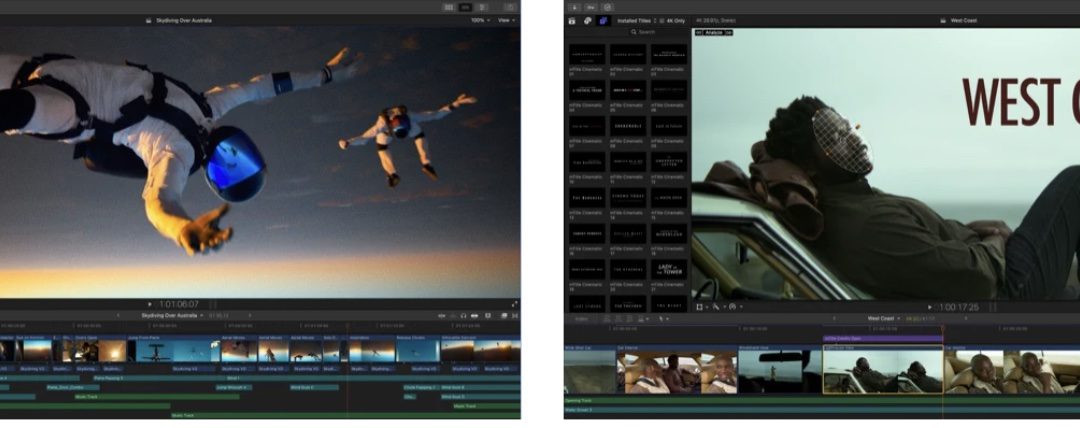
Task: Go back in Skydiving timeline history
Action: [118, 316]
